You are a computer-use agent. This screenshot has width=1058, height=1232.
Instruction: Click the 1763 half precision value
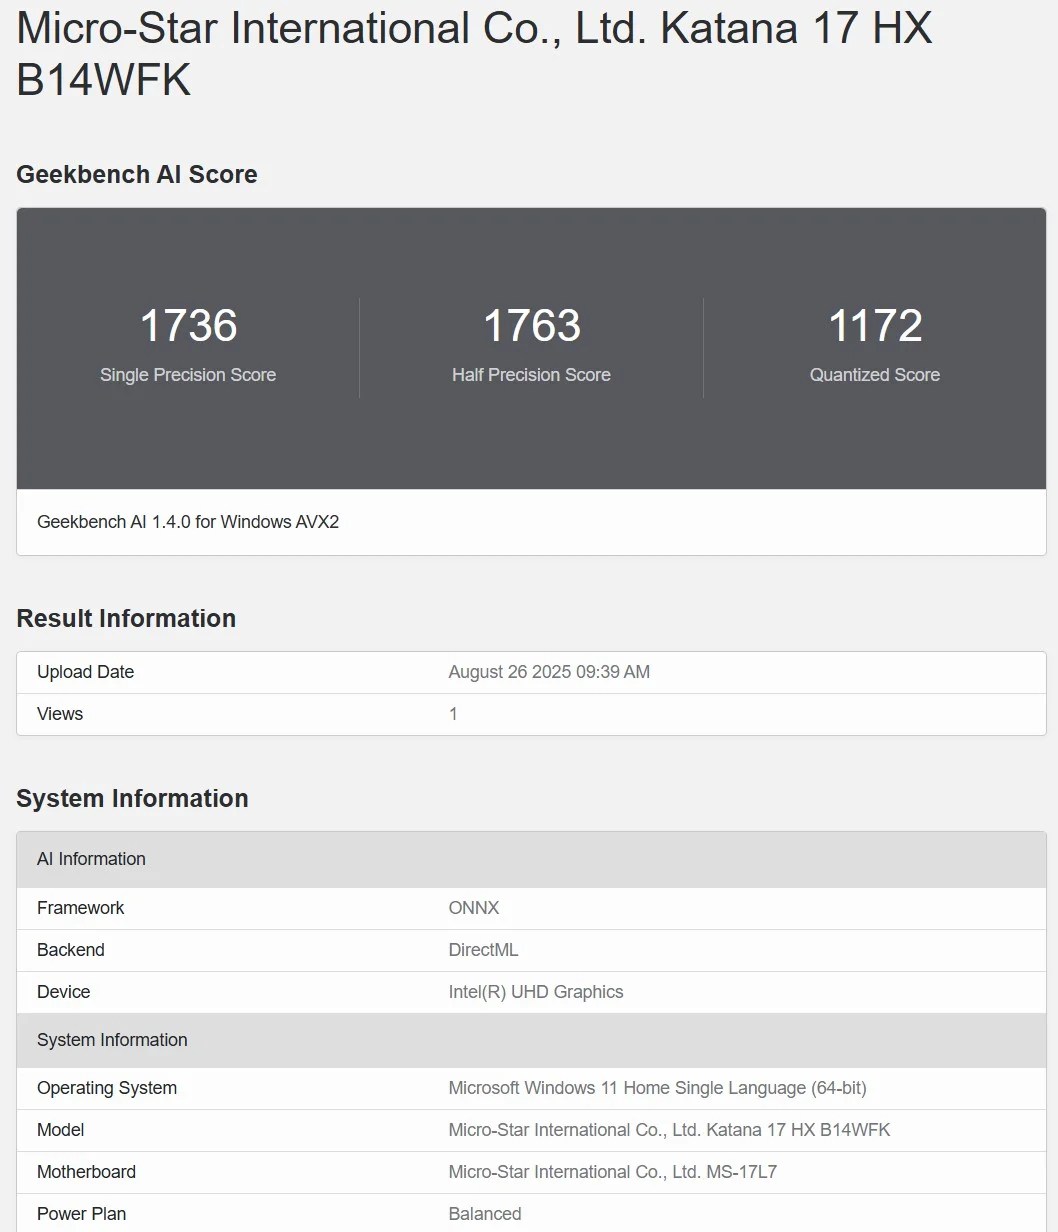(531, 325)
